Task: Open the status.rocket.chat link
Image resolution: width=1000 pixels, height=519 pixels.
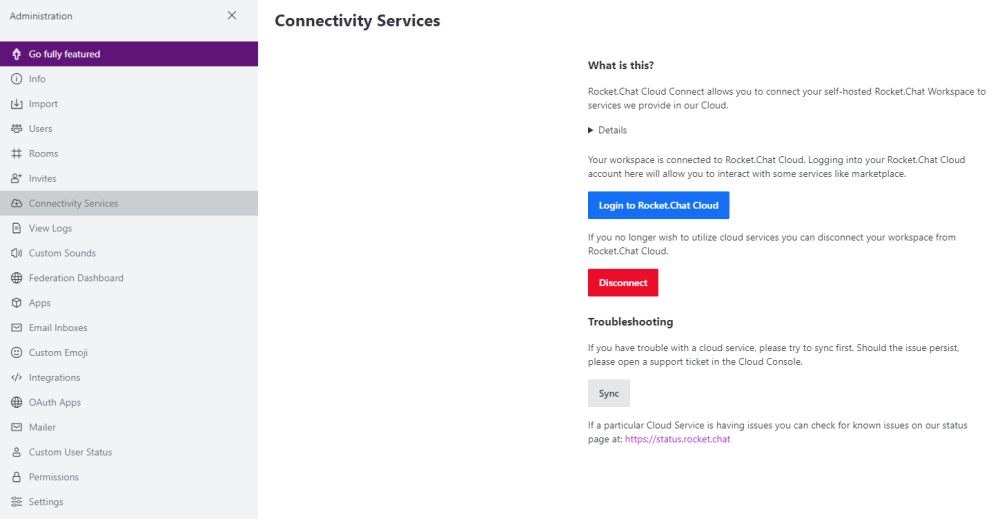Action: coord(677,439)
